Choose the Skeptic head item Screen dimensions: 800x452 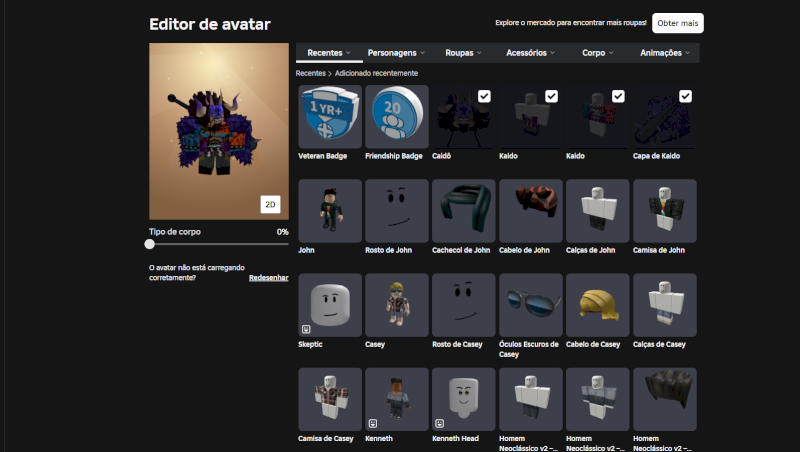330,305
